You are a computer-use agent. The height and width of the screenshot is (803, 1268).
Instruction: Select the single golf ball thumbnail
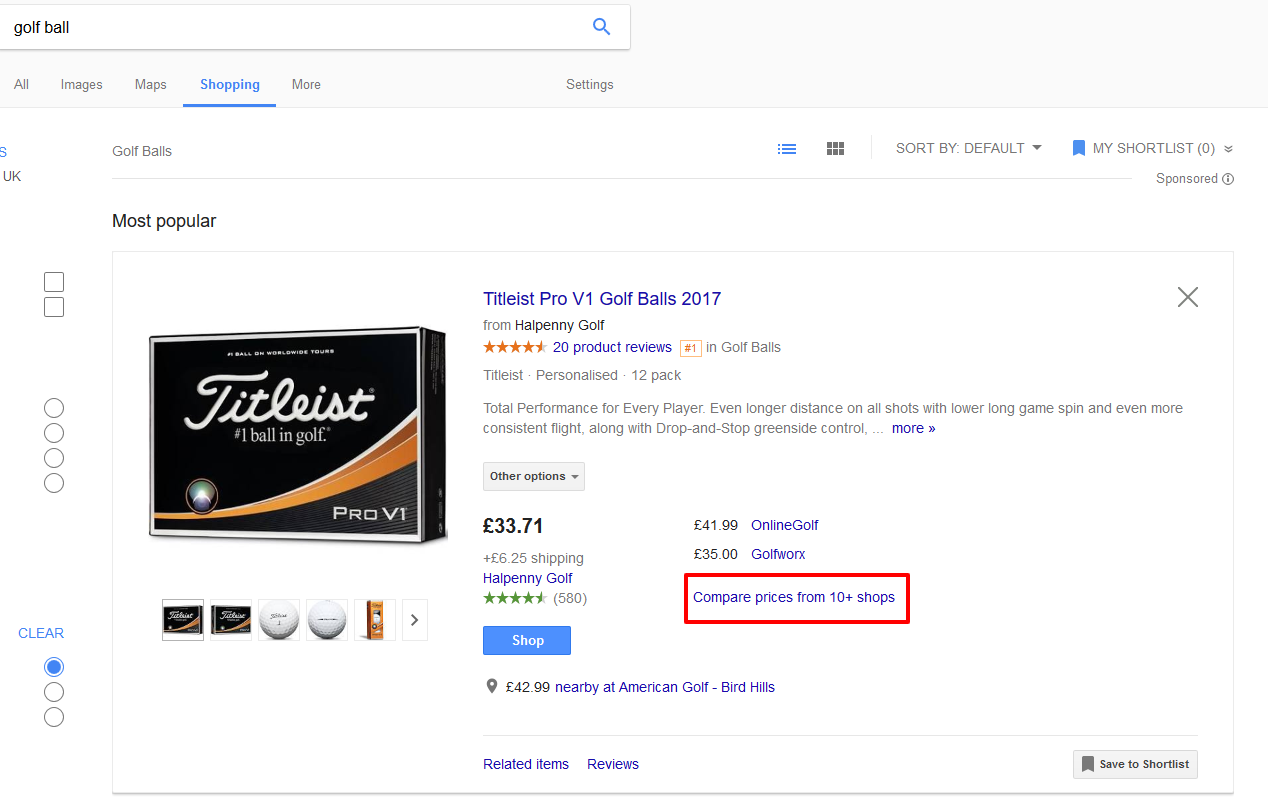(279, 620)
